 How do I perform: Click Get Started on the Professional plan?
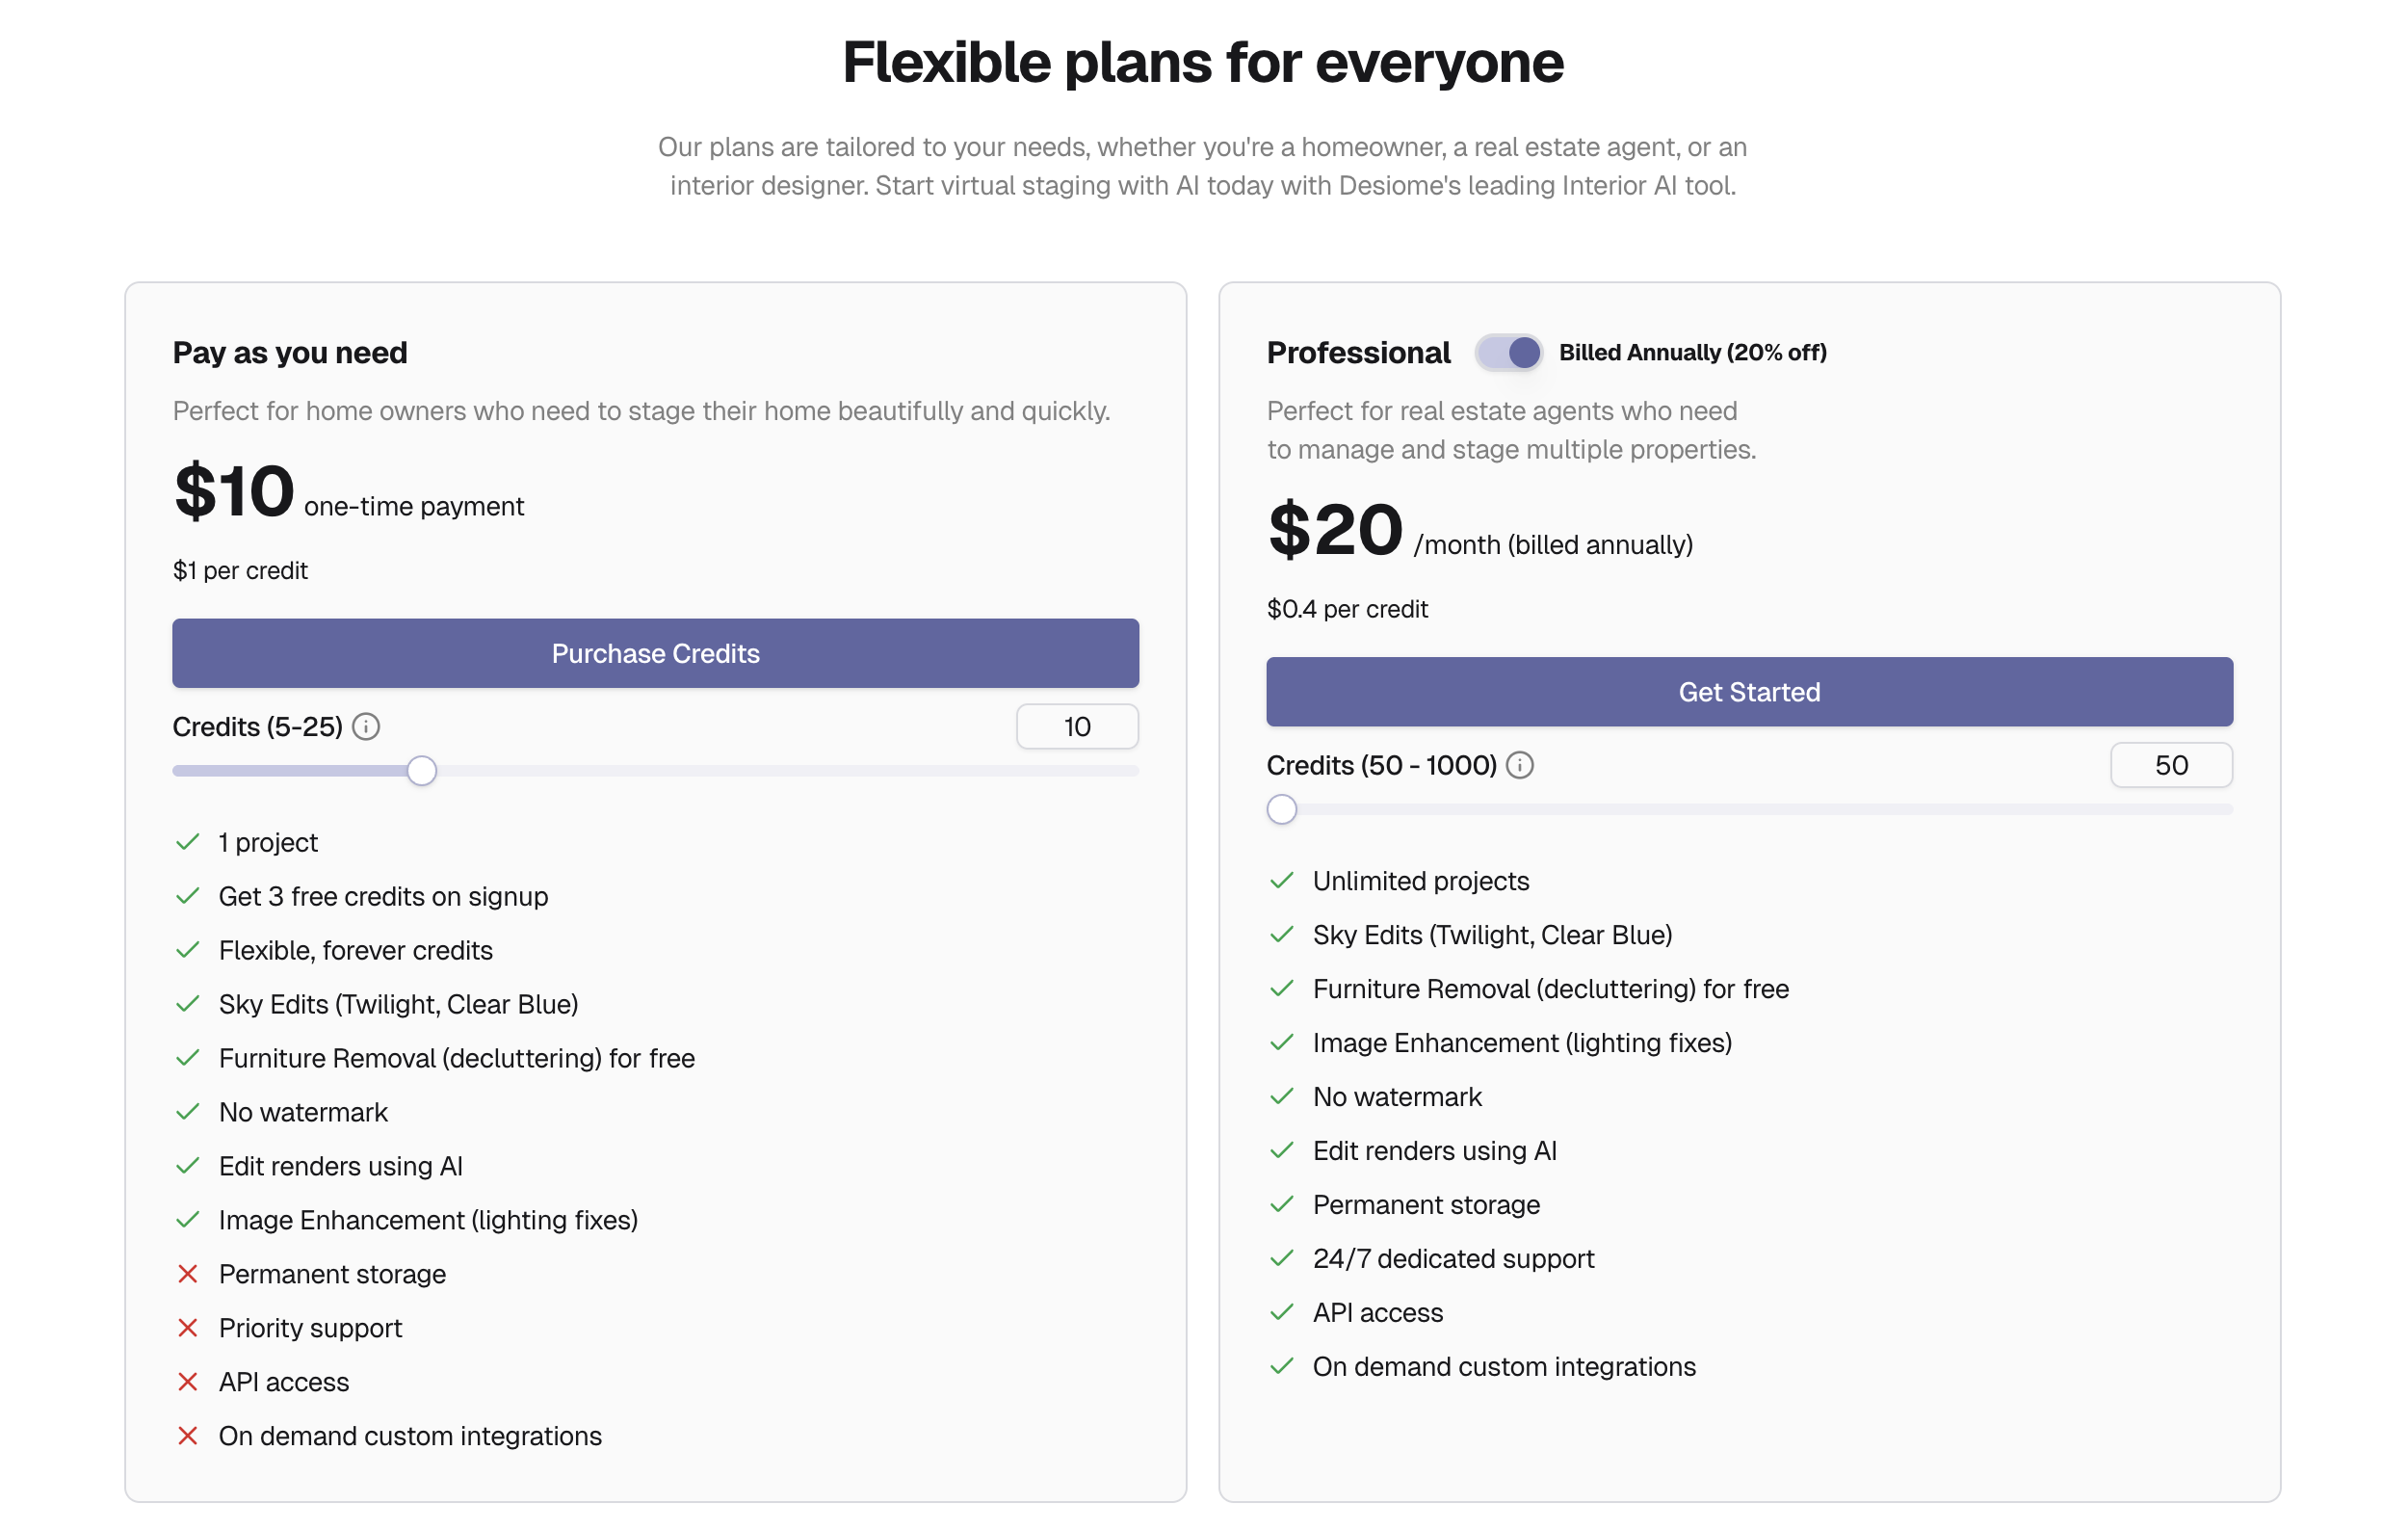click(x=1749, y=691)
